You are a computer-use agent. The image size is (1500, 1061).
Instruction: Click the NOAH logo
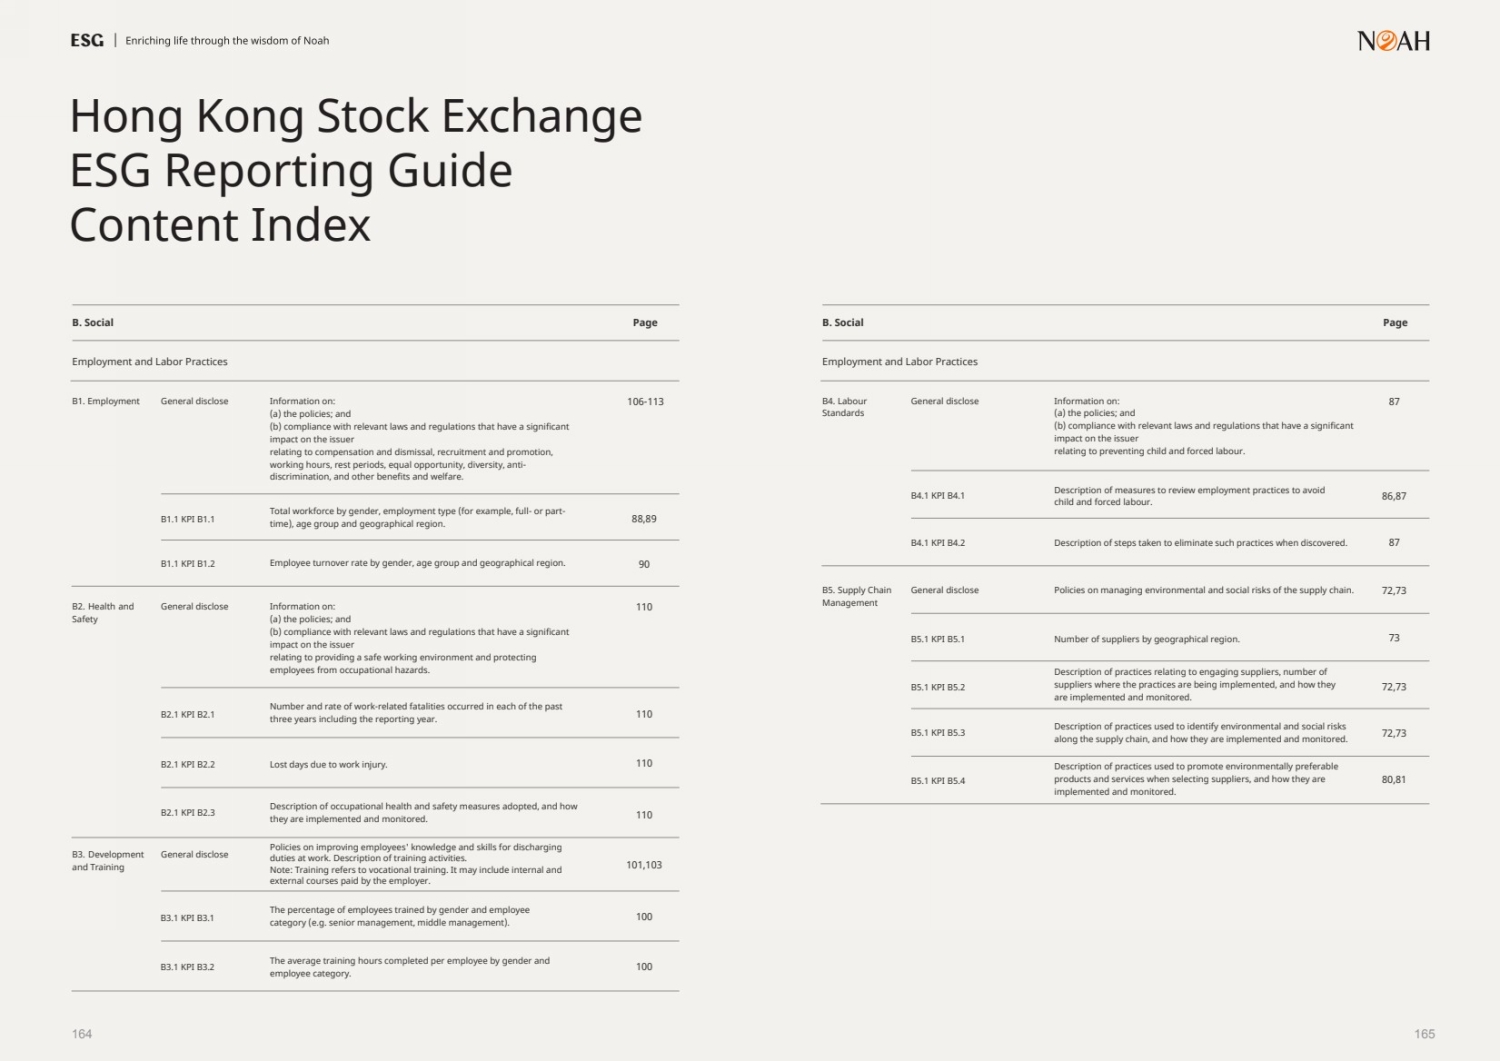(1393, 41)
